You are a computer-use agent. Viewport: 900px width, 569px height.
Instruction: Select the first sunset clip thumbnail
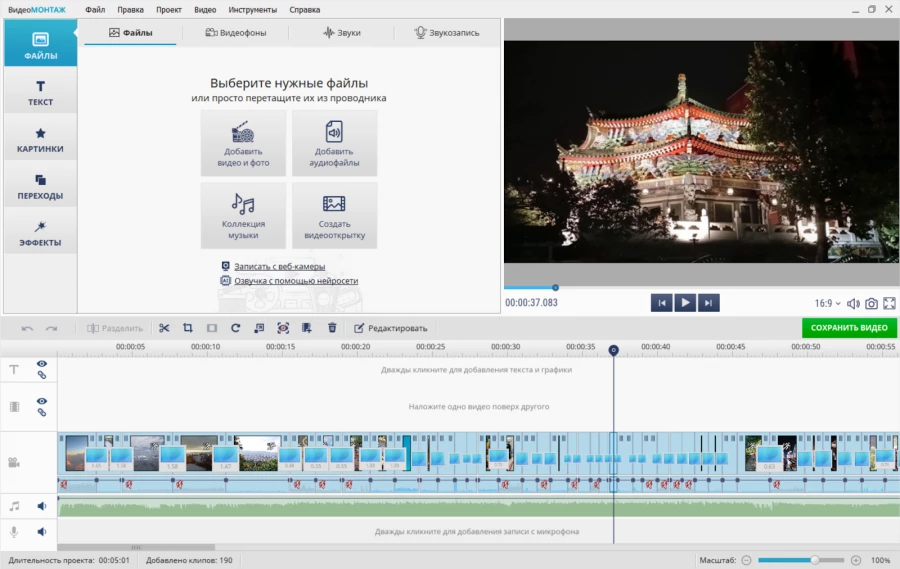click(x=76, y=453)
